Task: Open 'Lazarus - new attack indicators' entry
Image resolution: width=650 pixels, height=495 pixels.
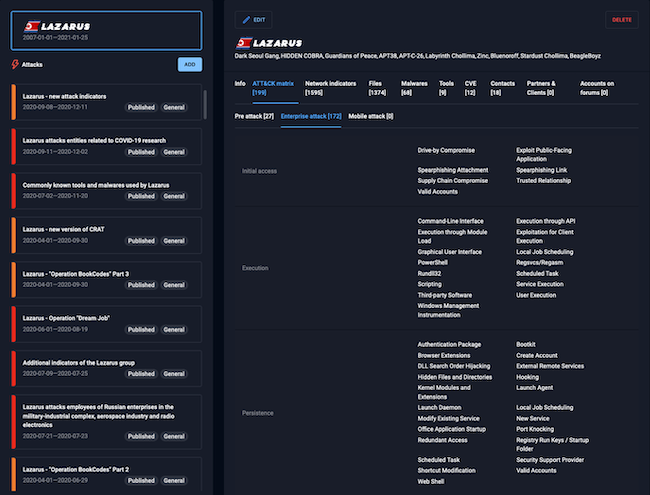Action: click(x=108, y=102)
